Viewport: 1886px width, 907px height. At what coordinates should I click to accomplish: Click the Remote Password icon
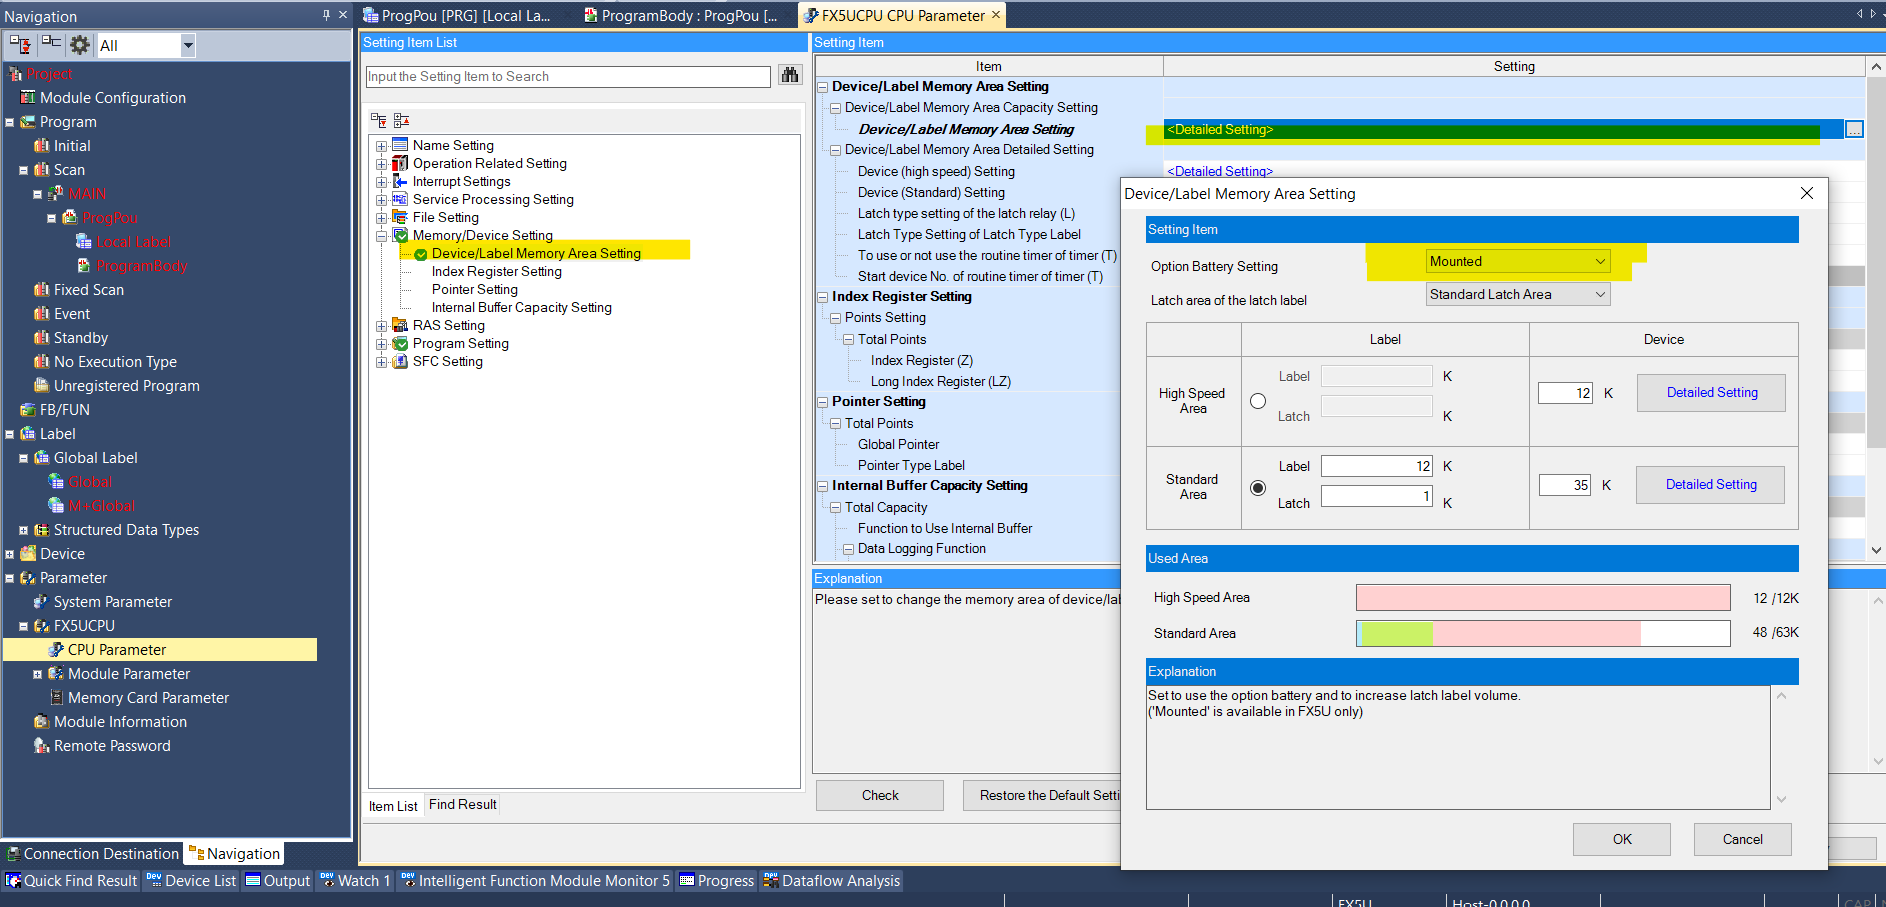coord(42,746)
